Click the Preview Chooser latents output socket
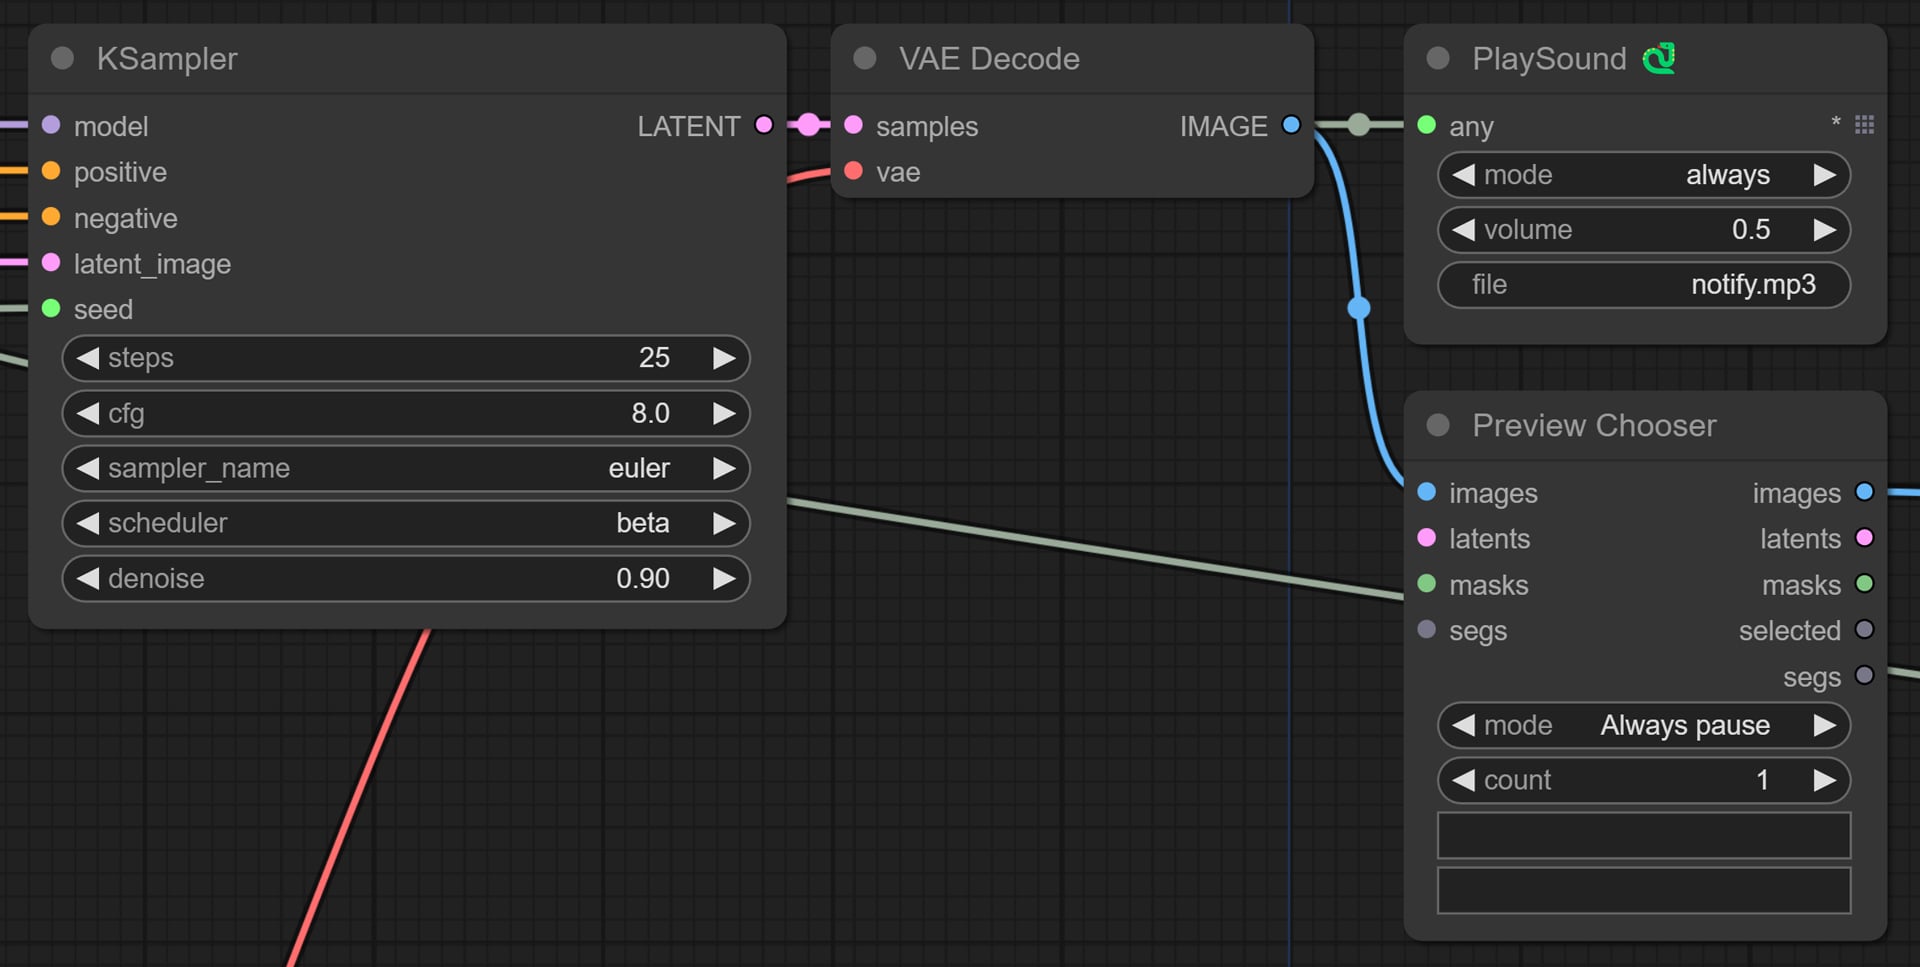 (1864, 538)
